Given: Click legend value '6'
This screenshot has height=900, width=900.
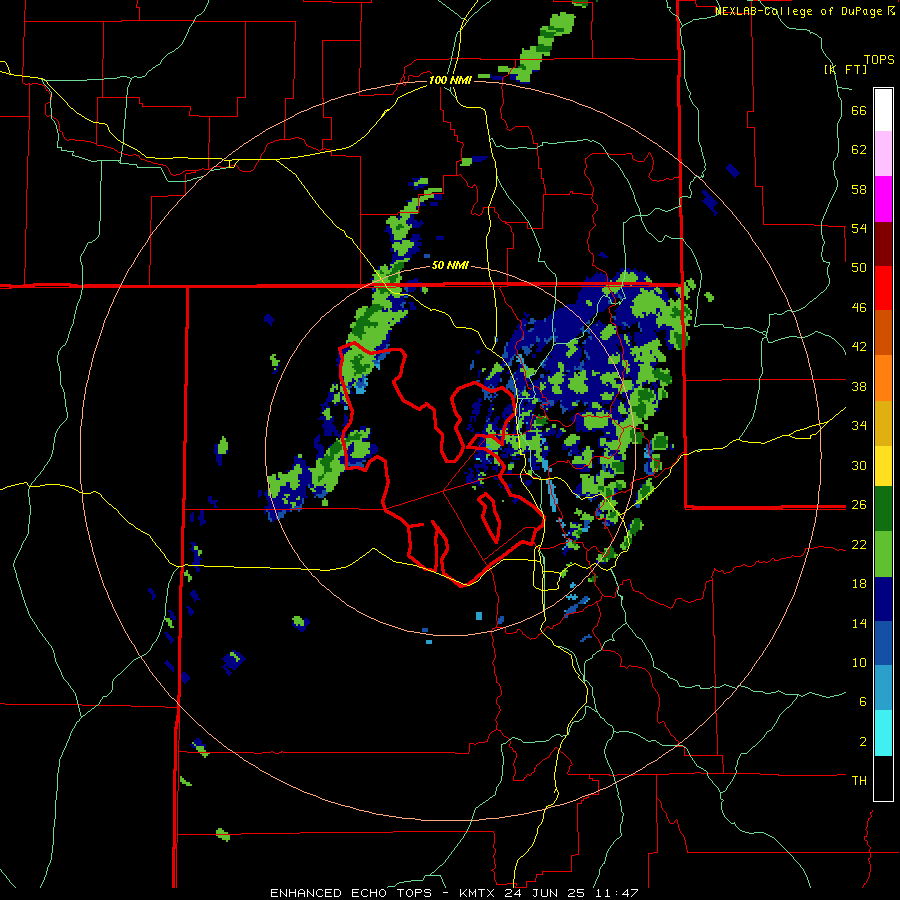Looking at the screenshot, I should [x=862, y=701].
